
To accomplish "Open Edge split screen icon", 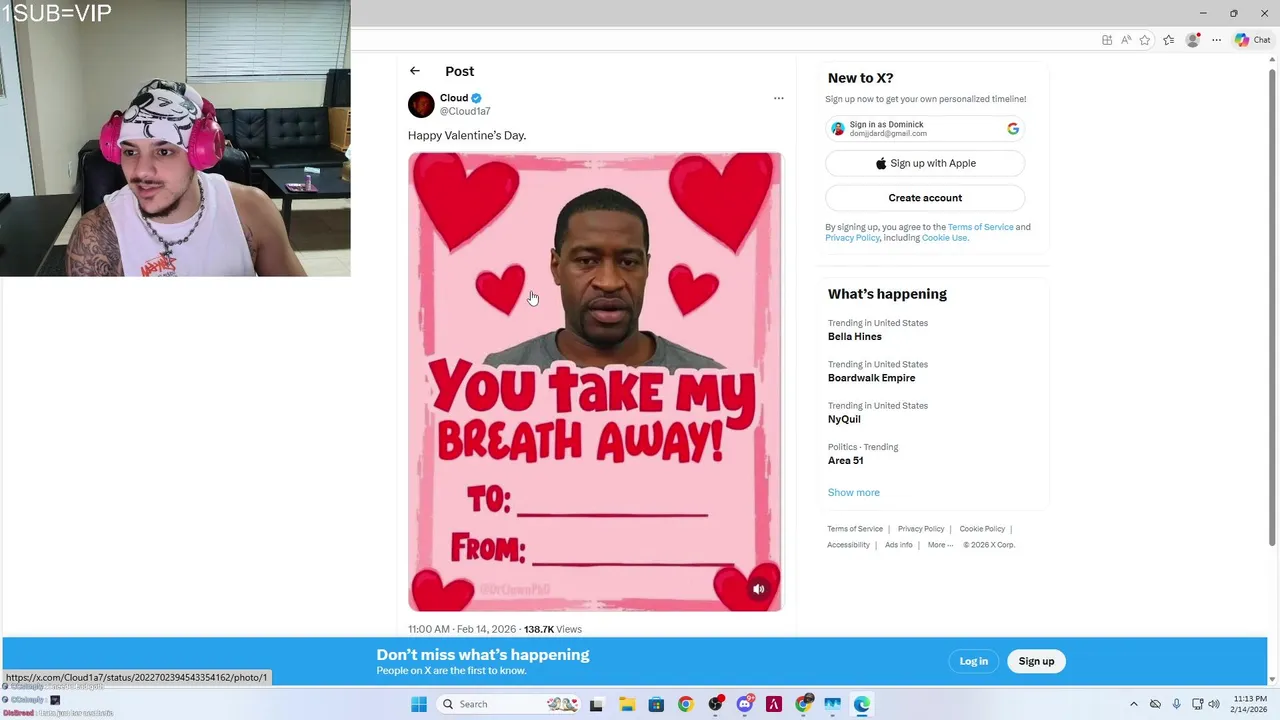I will [x=1107, y=40].
